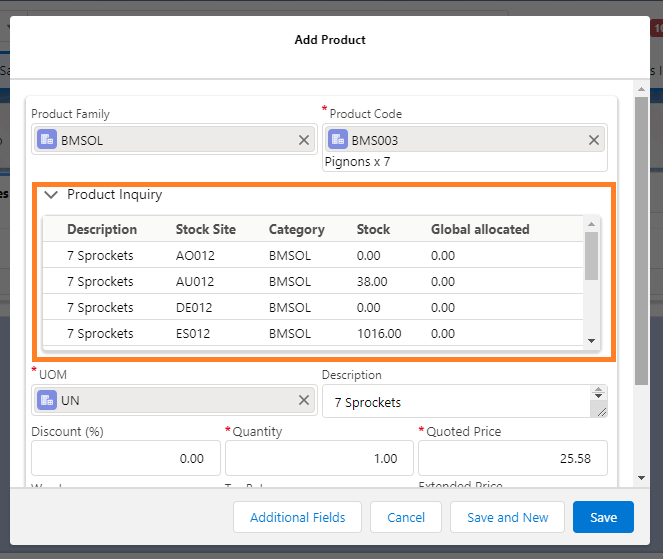Select stock site AU012 cell
The width and height of the screenshot is (663, 559).
(195, 281)
